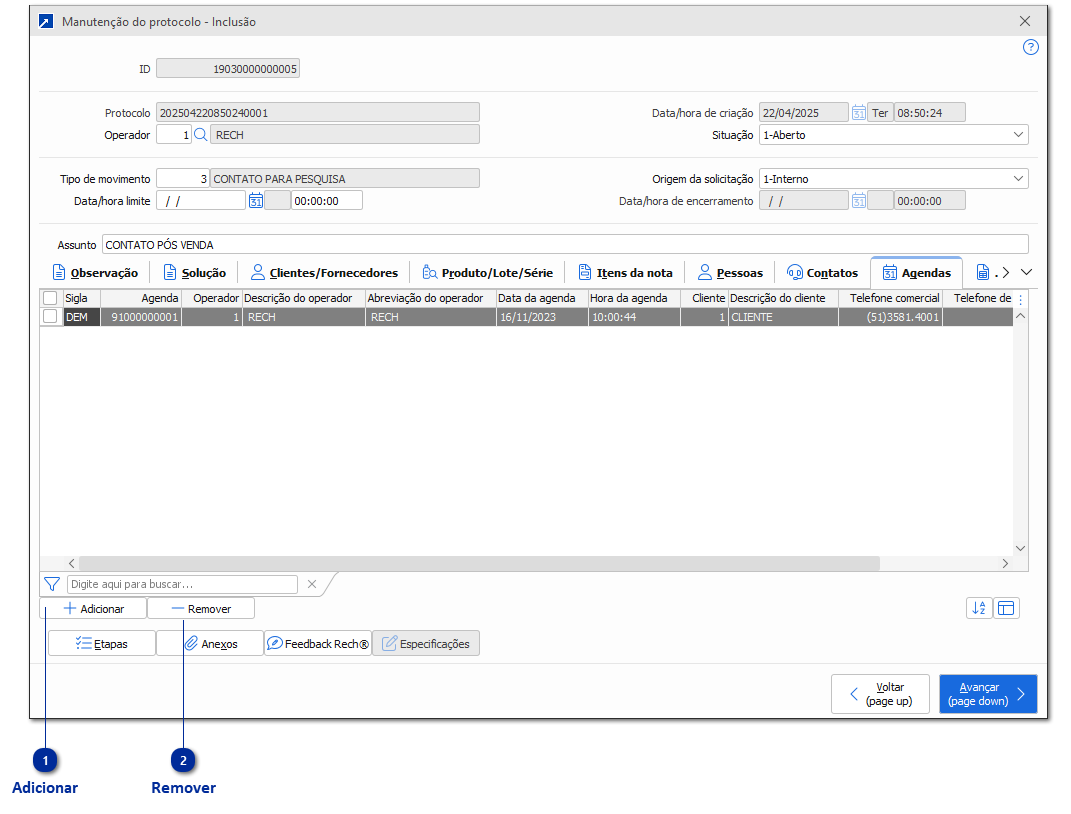Sort by the Agenda column header
This screenshot has height=814, width=1071.
[x=141, y=298]
